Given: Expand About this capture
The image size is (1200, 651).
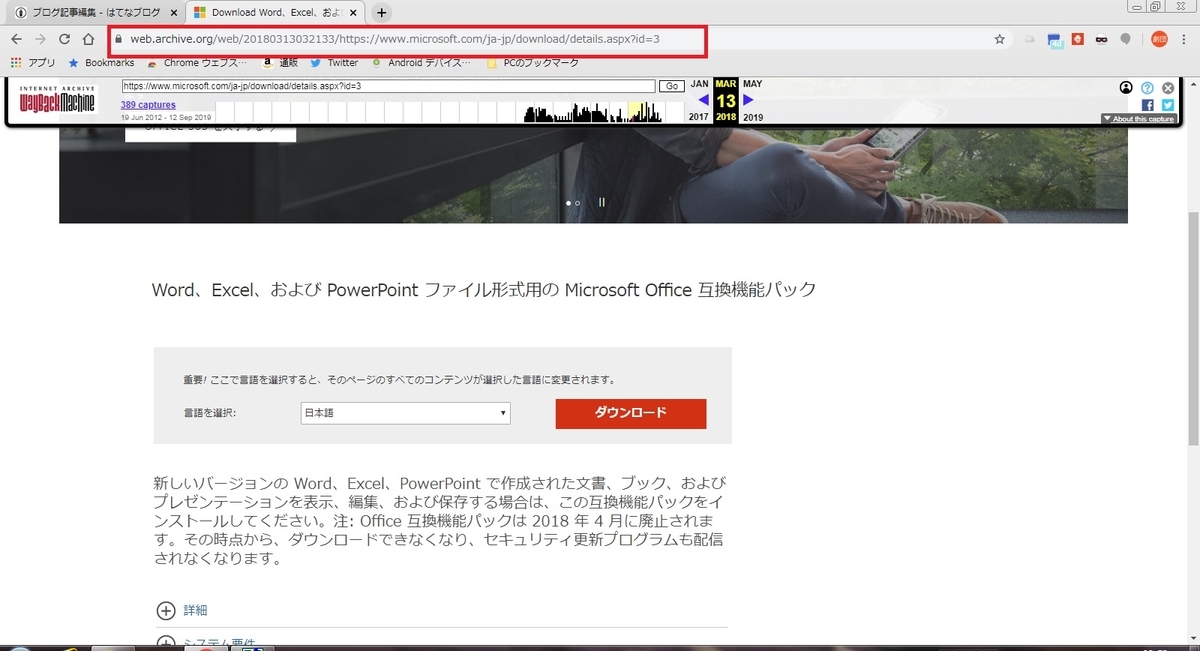Looking at the screenshot, I should coord(1138,119).
